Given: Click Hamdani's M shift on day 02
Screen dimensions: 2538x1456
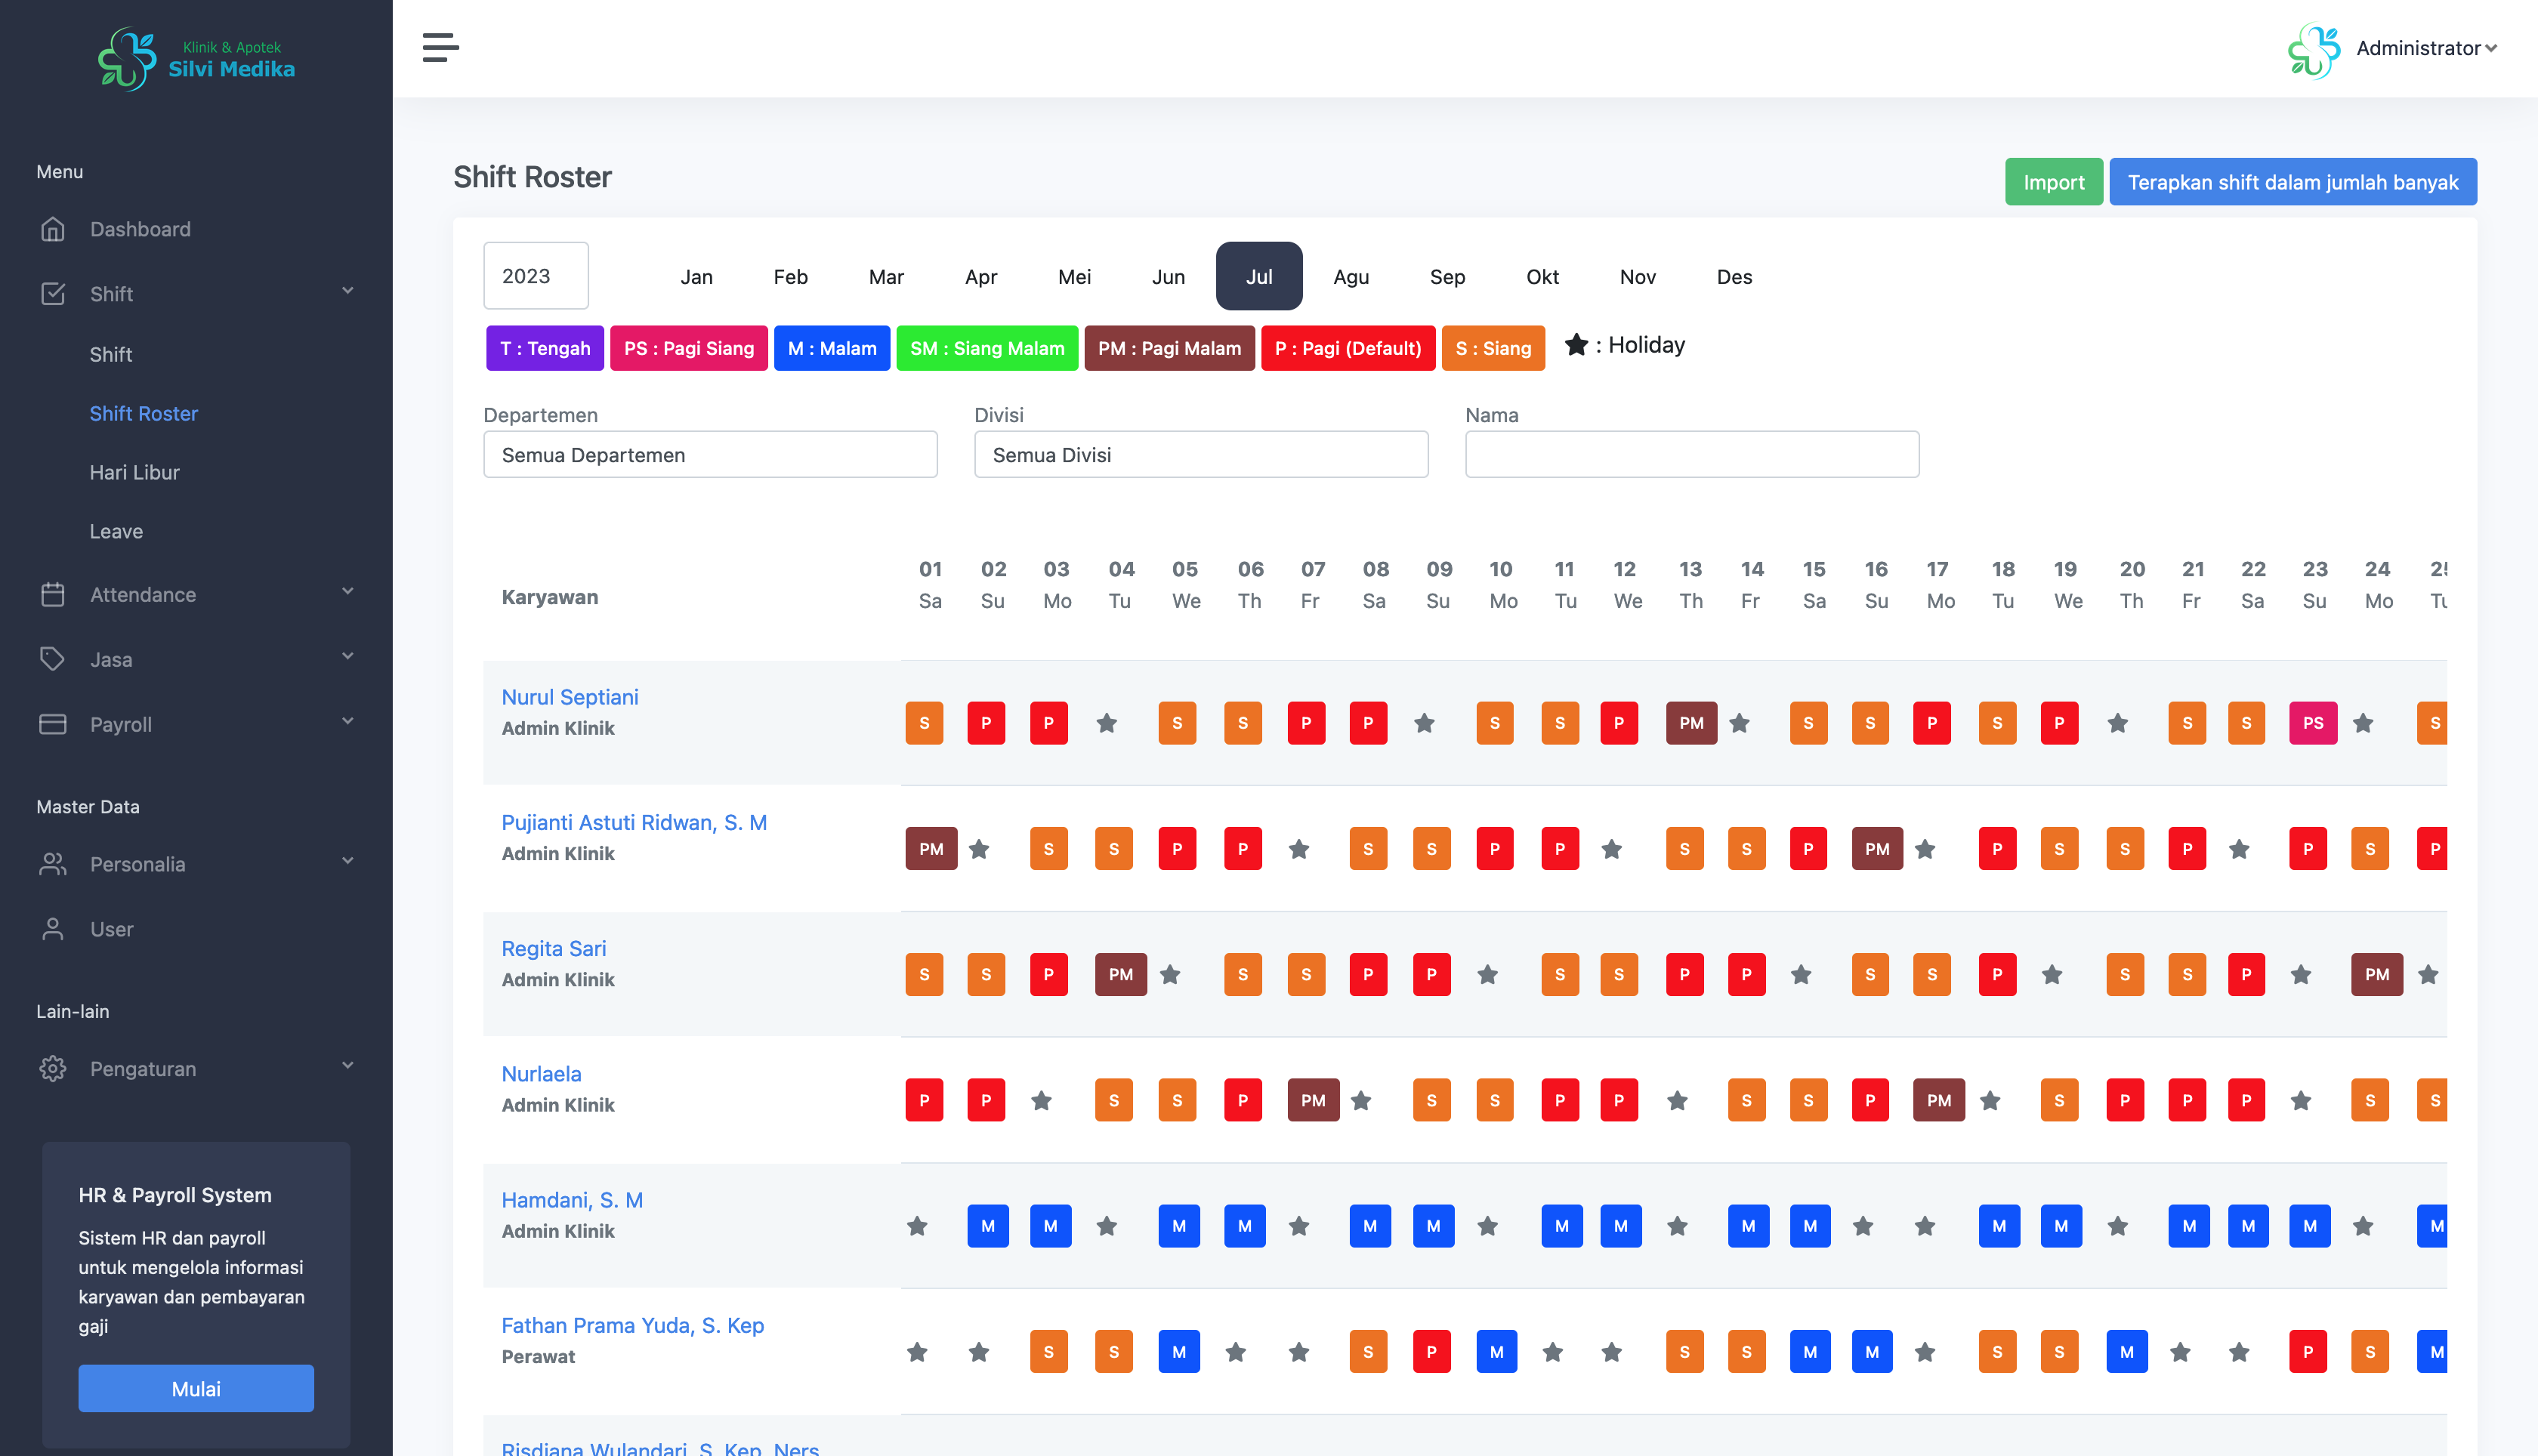Looking at the screenshot, I should 987,1226.
